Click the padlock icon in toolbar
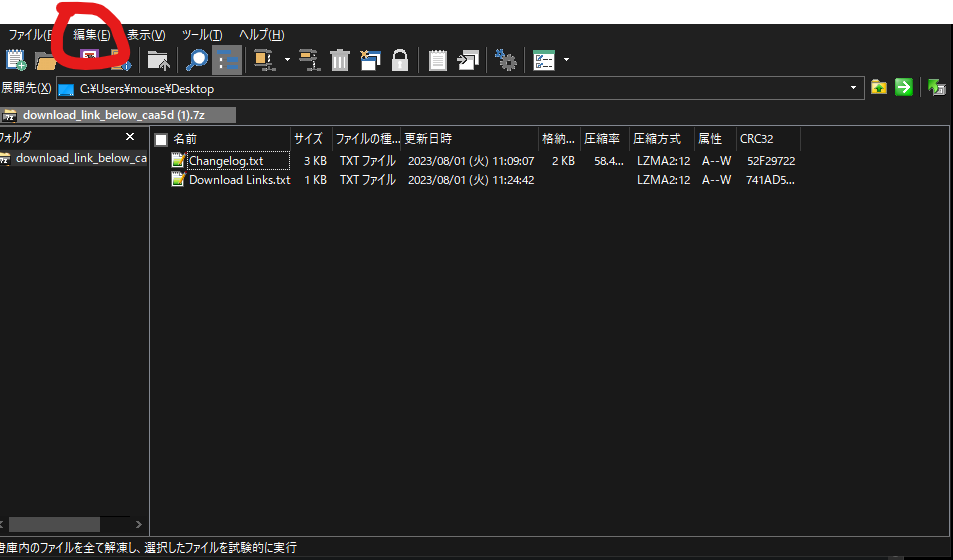 click(400, 60)
